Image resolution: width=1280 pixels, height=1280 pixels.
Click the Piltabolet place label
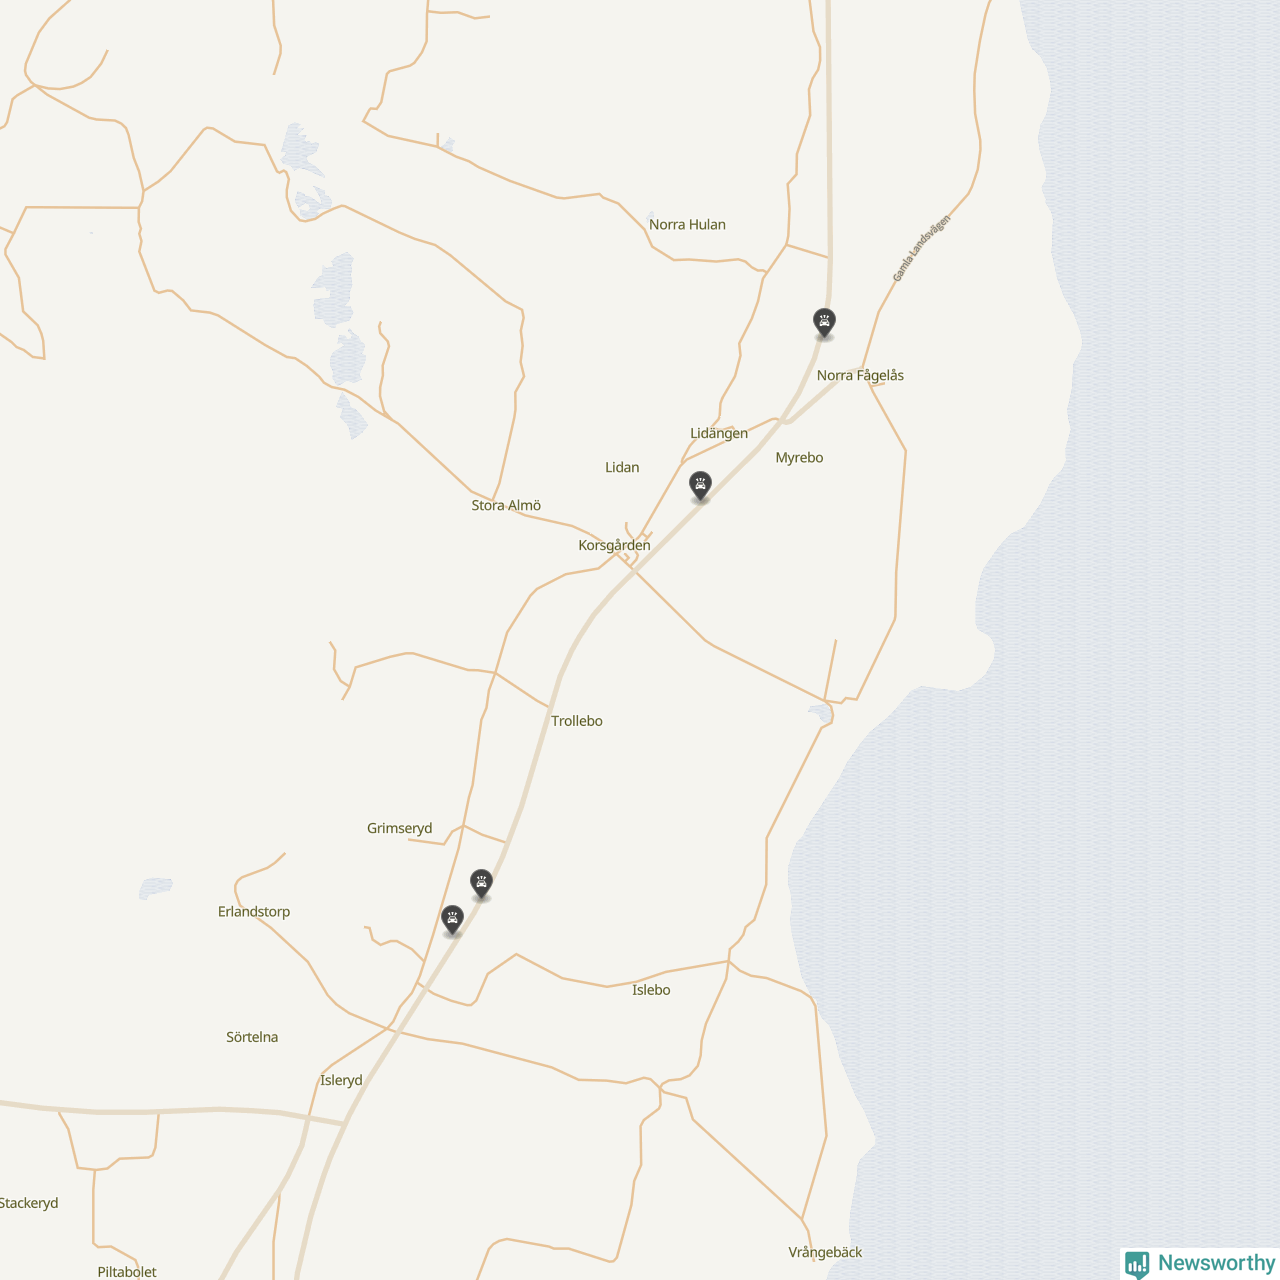pos(127,1272)
